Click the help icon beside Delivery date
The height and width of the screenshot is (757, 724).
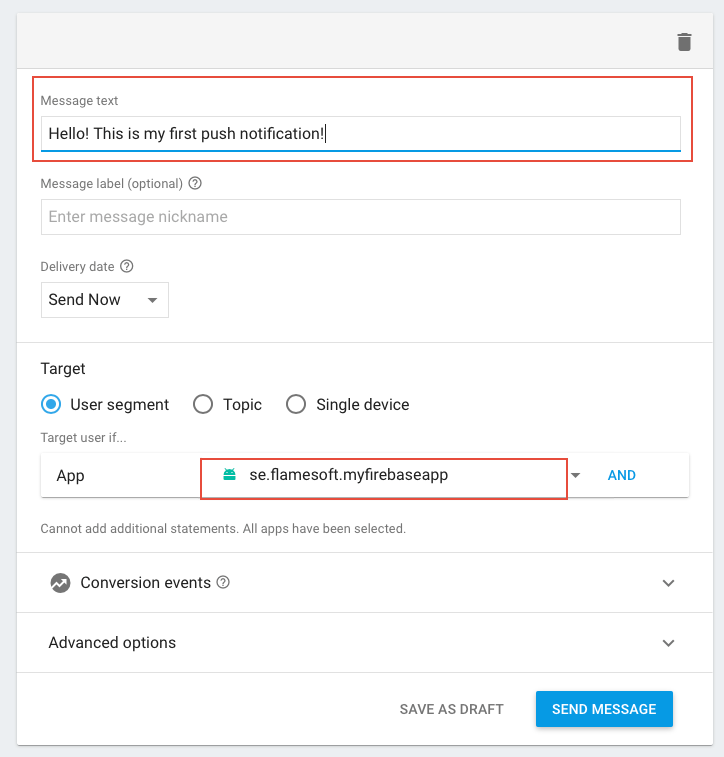127,267
